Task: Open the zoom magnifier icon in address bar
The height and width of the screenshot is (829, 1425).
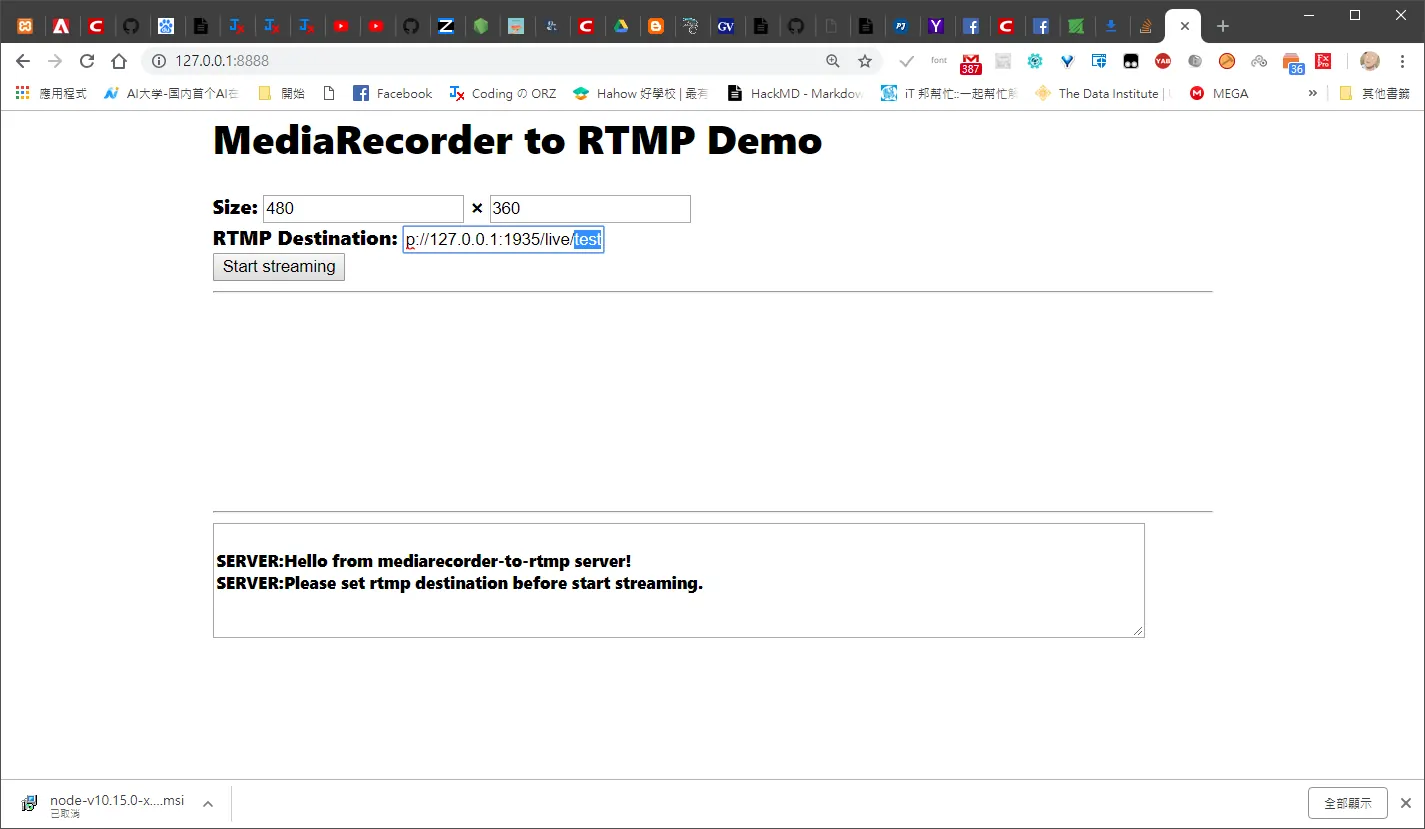Action: tap(833, 61)
